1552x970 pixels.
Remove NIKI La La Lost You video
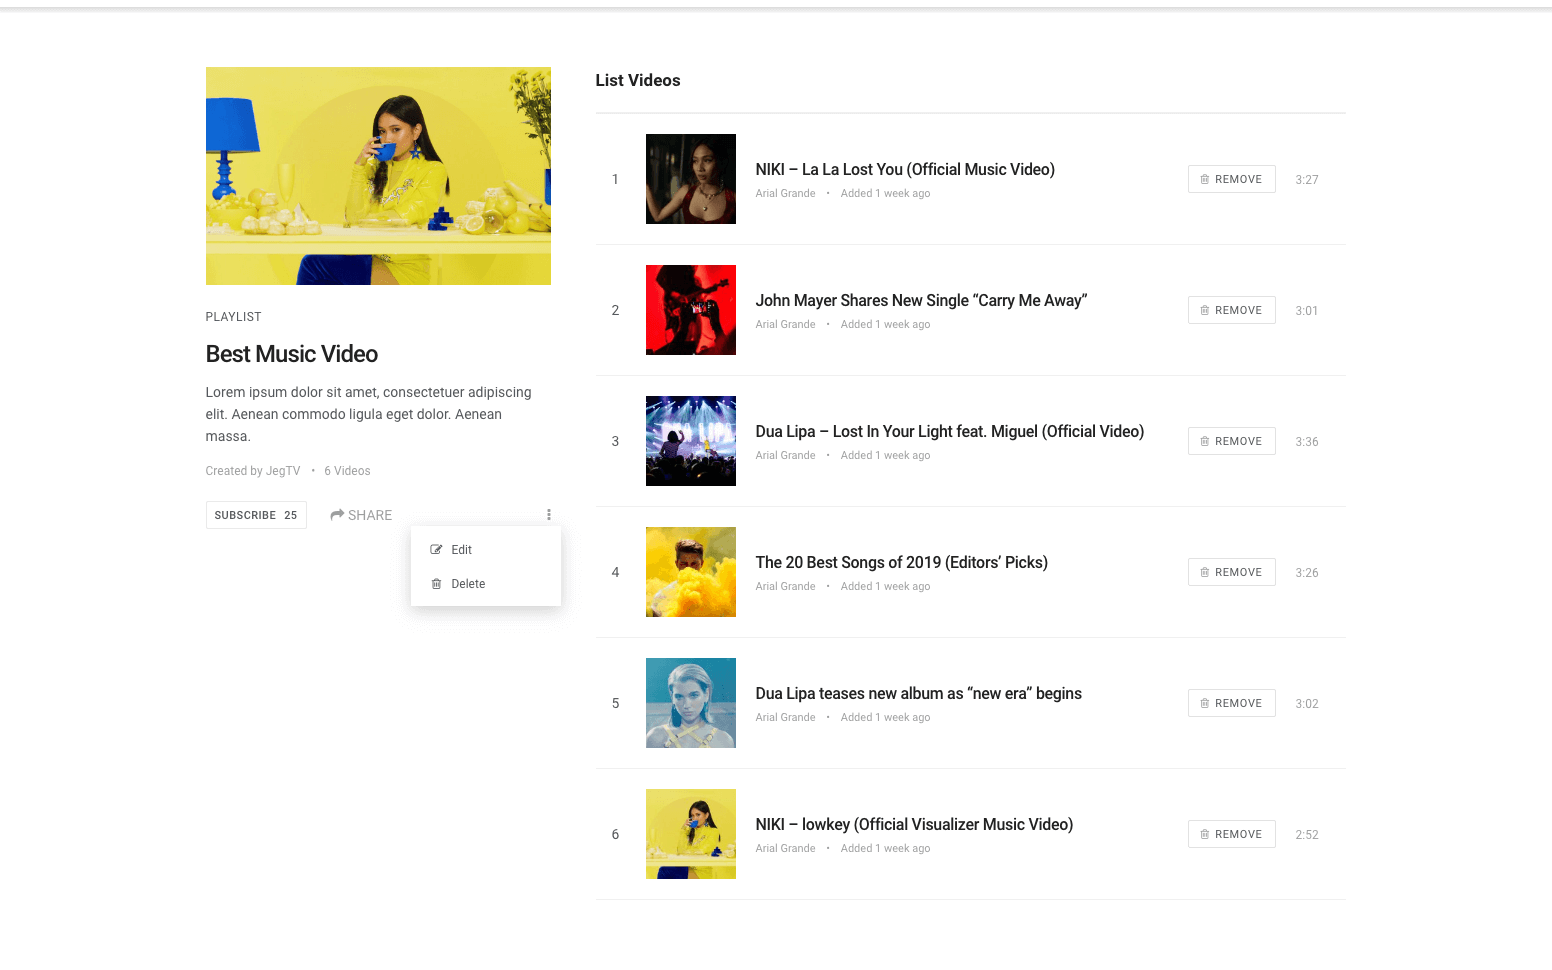[1231, 179]
